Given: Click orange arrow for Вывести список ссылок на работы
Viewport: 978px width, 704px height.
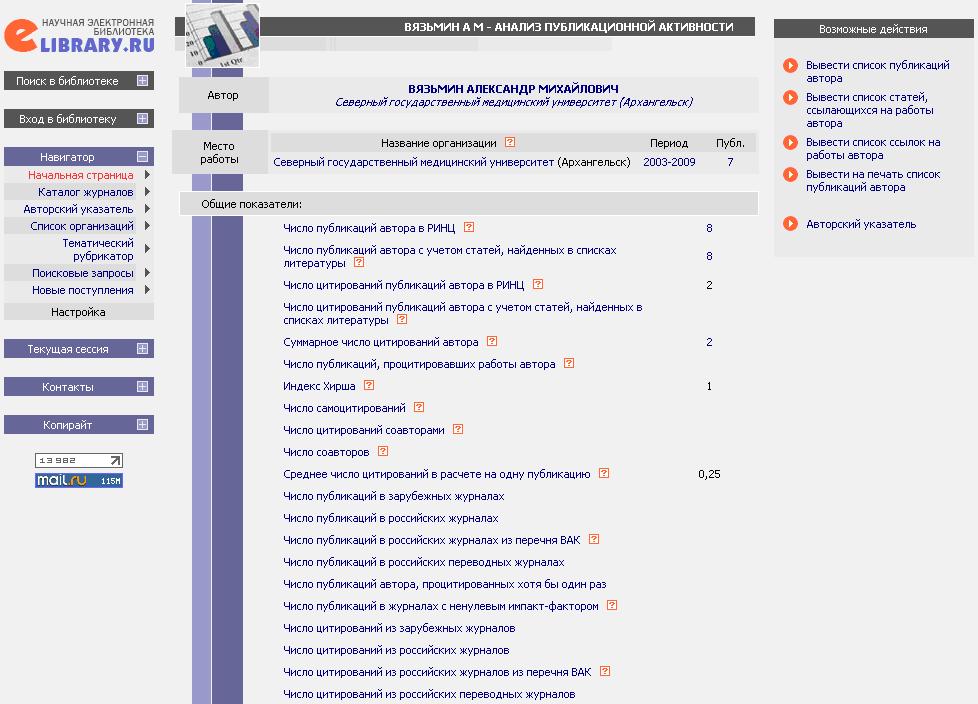Looking at the screenshot, I should point(790,142).
